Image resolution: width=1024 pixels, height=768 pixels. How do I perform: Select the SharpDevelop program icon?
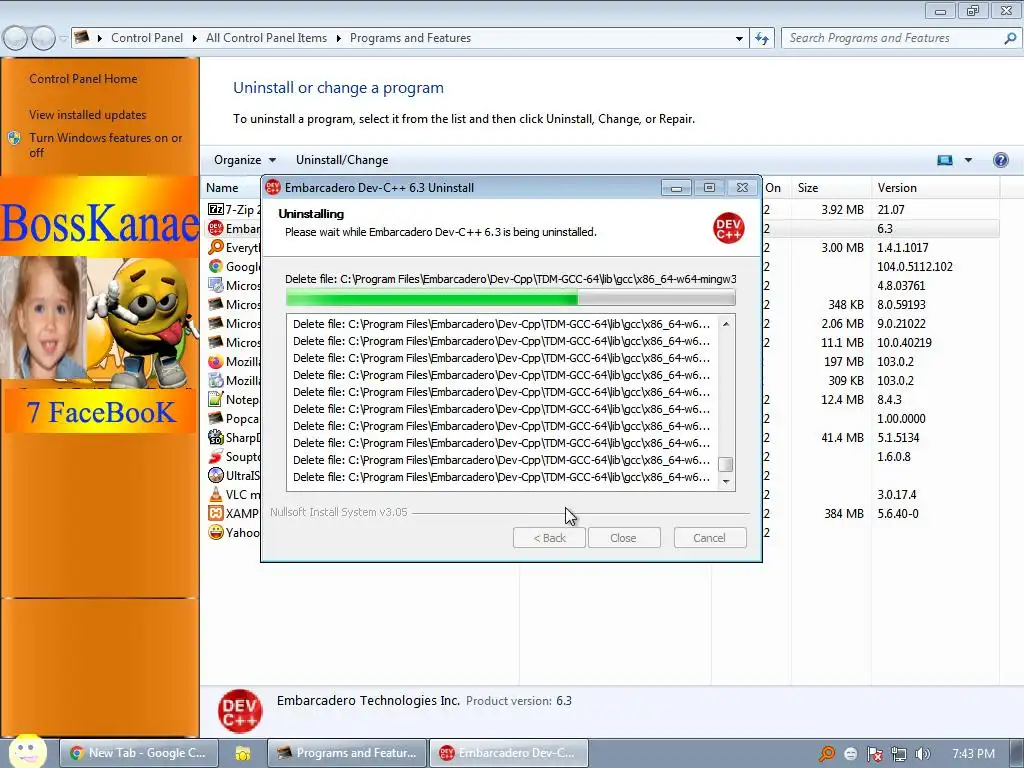coord(216,438)
